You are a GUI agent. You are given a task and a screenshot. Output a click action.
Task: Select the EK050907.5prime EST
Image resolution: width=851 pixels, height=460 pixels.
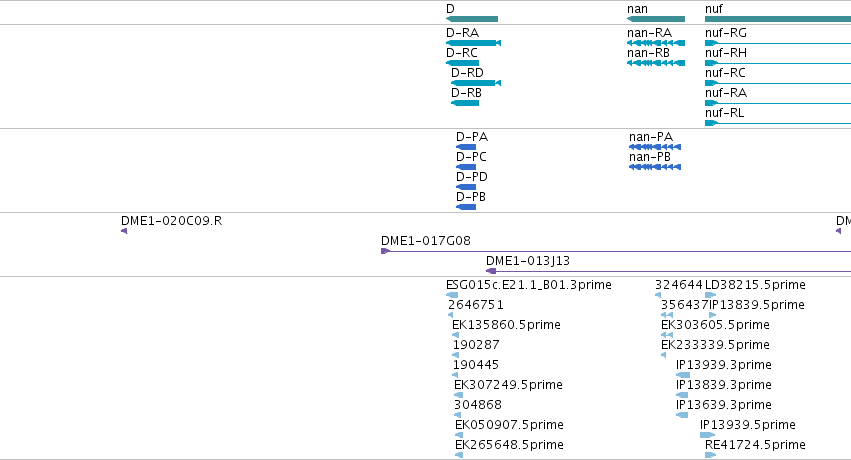(x=459, y=436)
